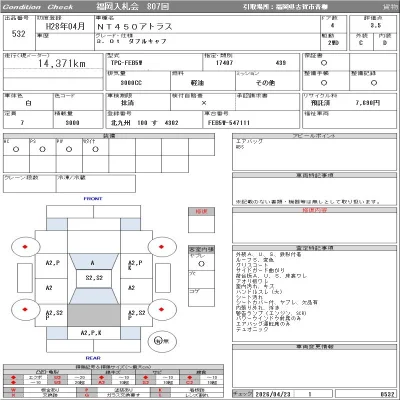400x400 pixels.
Task: Click the Condition Check header title
Action: click(38, 7)
